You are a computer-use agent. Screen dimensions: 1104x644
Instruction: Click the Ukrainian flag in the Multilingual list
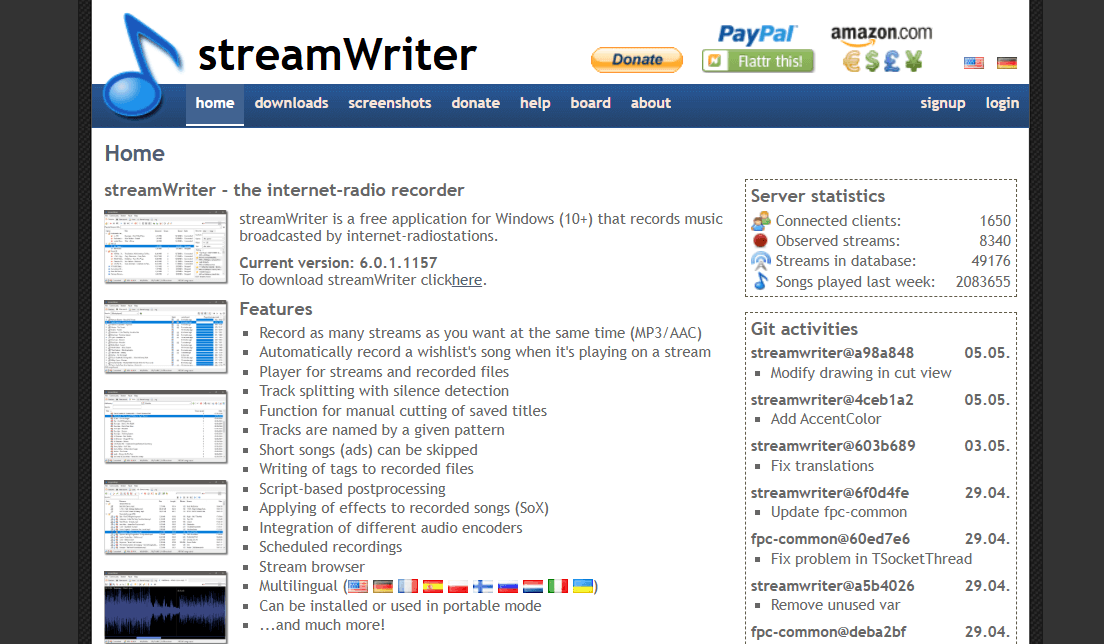[x=583, y=586]
